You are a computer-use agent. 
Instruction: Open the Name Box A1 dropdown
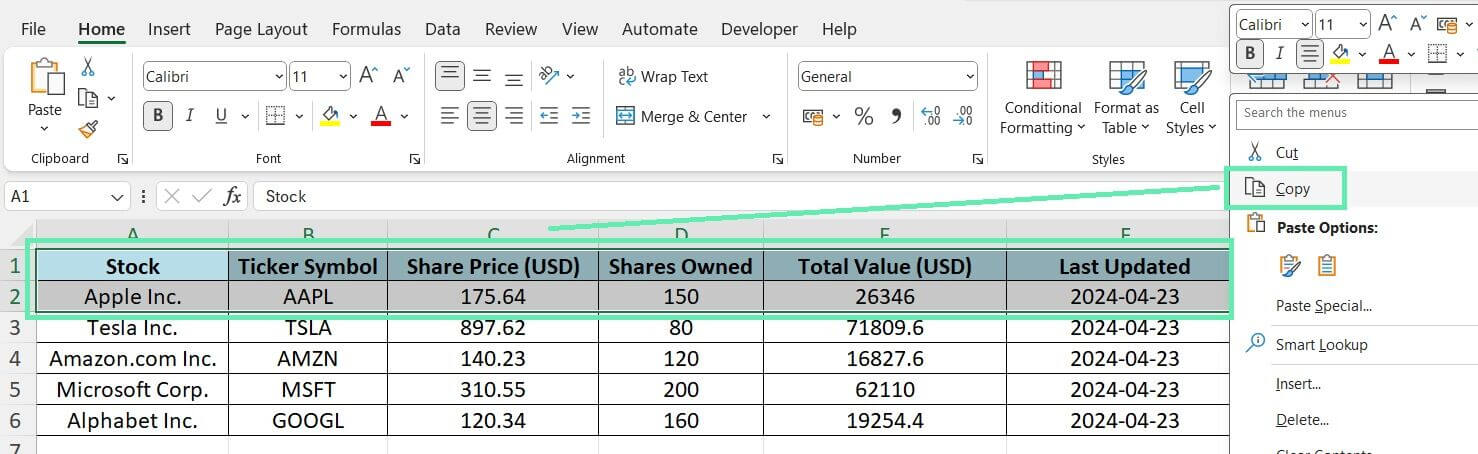(119, 197)
